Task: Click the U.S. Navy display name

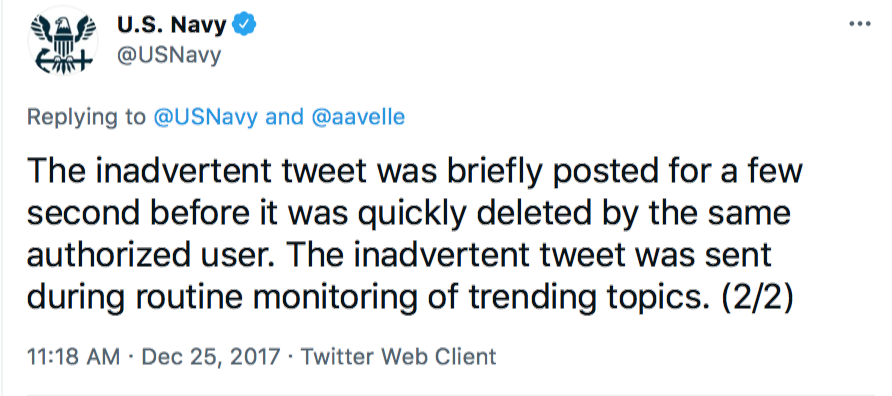Action: coord(172,25)
